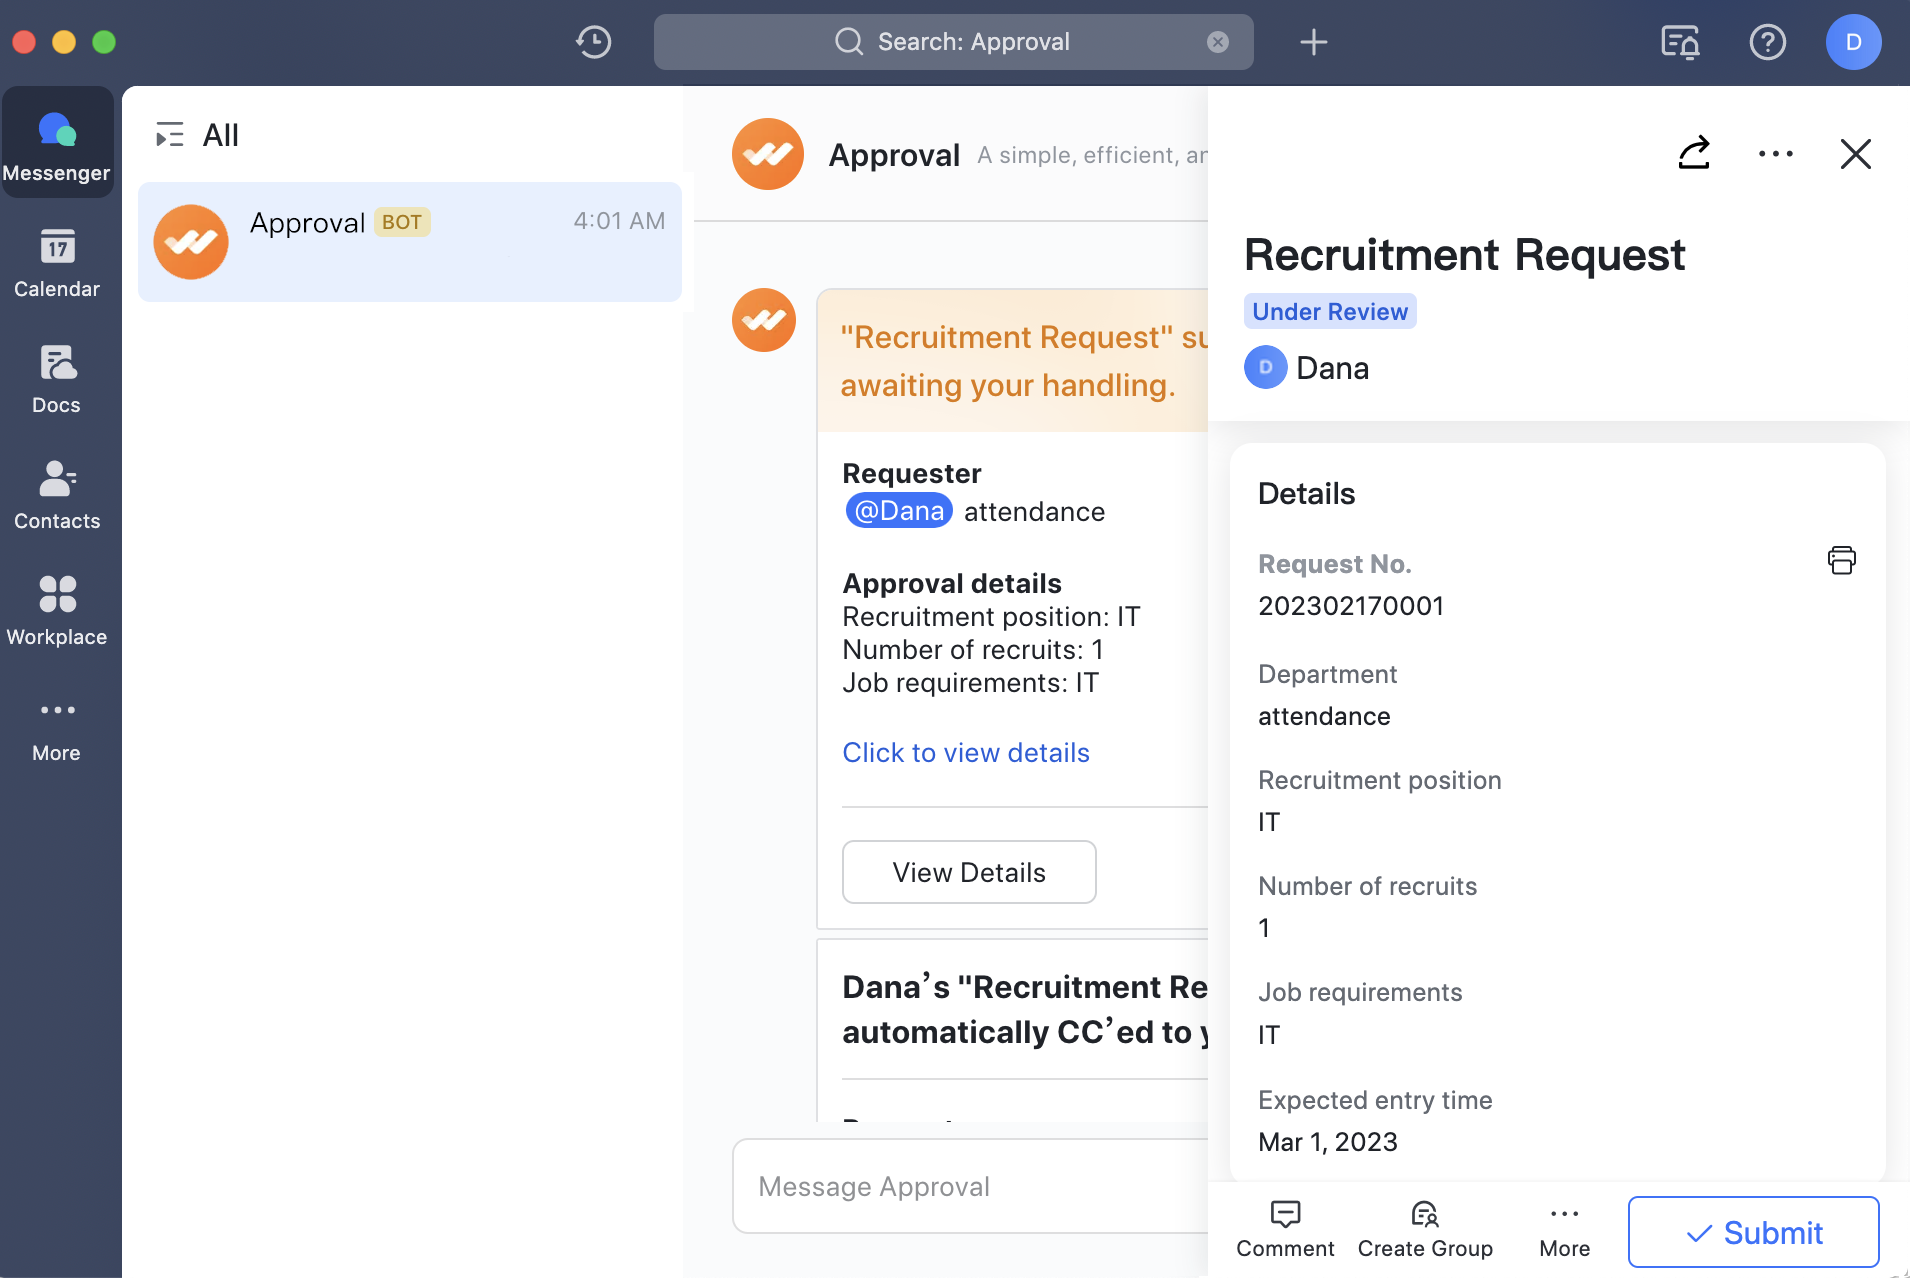
Task: Open Calendar from the left sidebar
Action: point(57,263)
